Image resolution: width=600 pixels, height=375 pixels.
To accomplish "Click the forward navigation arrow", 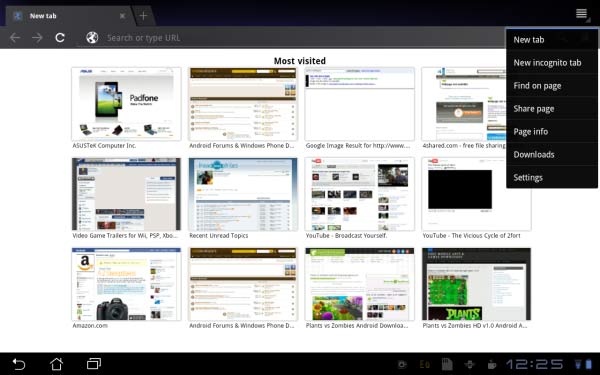I will point(37,38).
